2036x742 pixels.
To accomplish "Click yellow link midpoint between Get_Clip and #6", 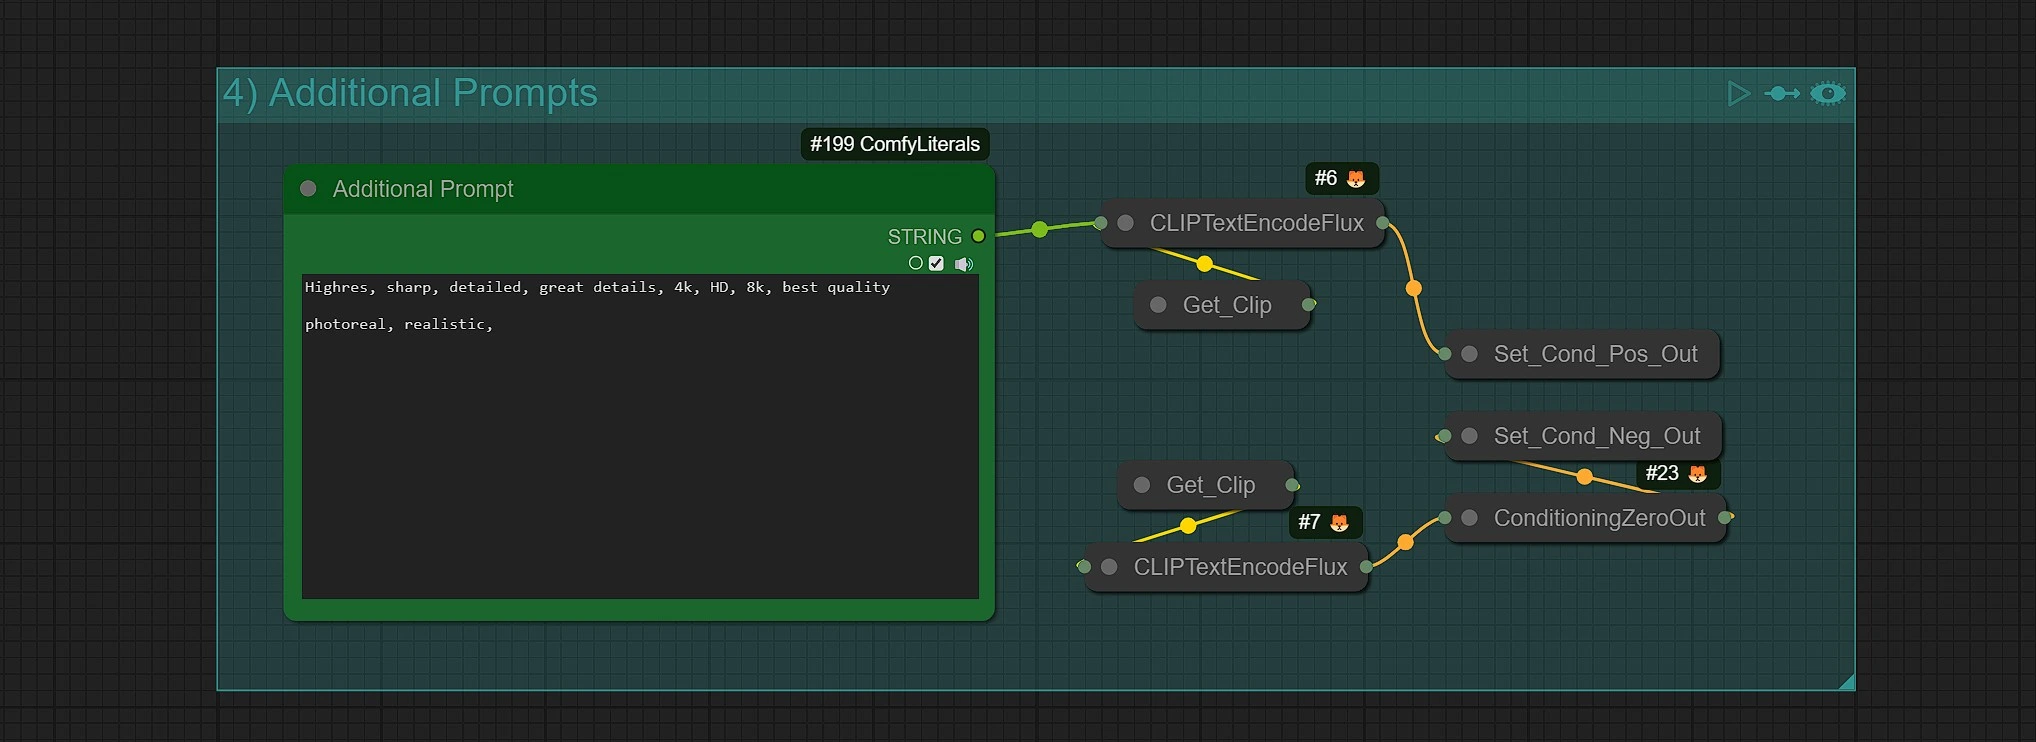I will click(1204, 264).
